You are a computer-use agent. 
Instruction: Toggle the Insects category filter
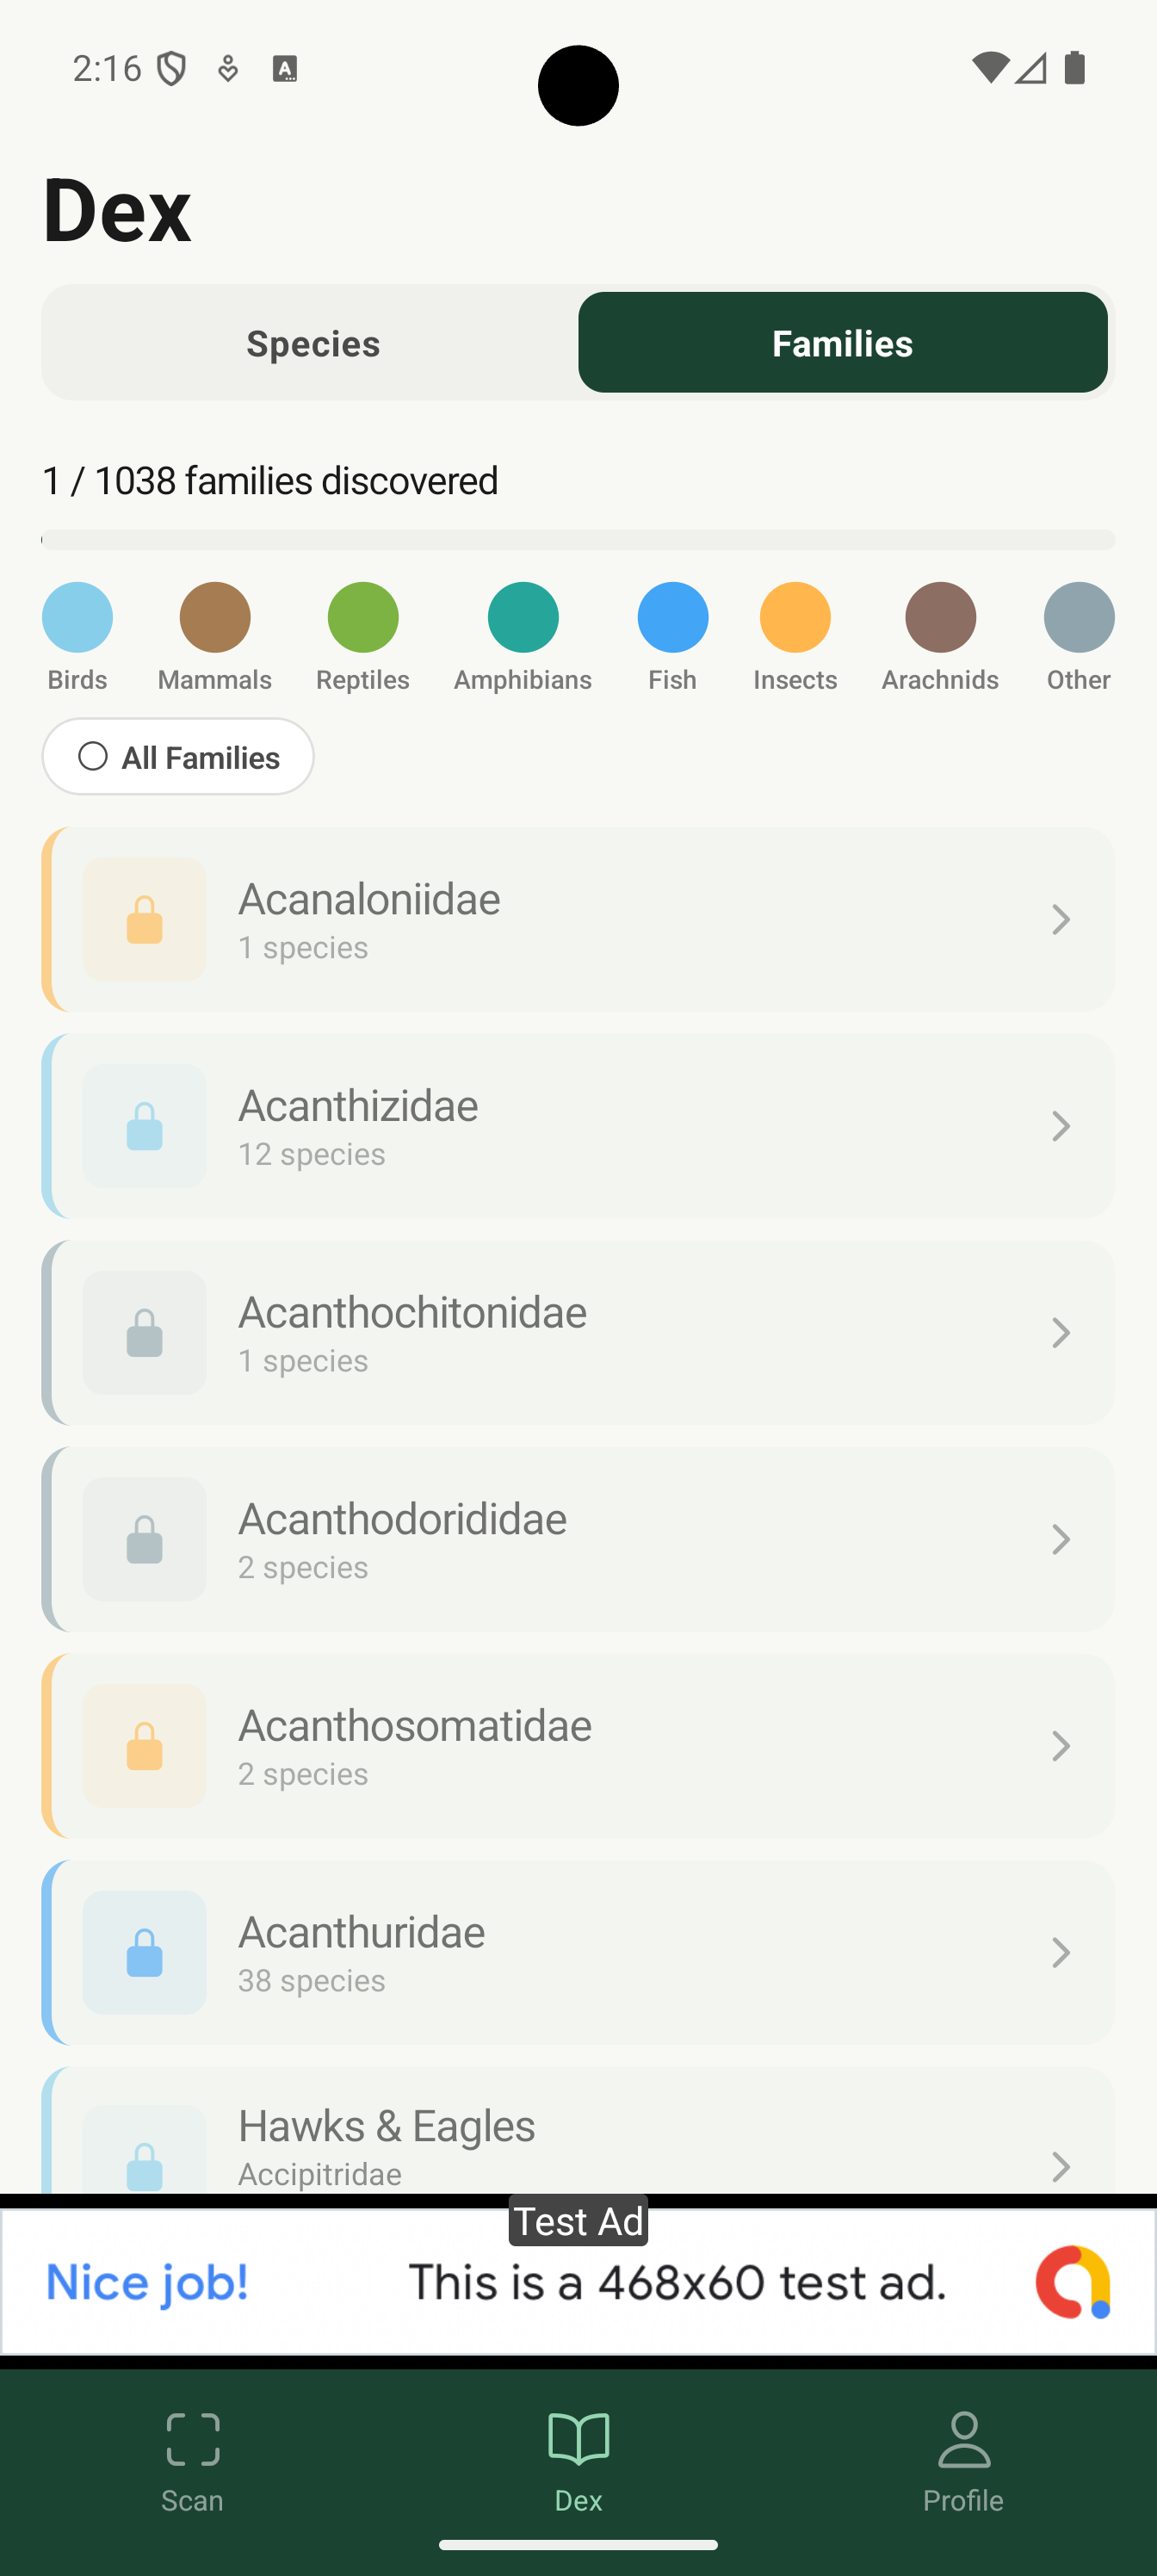[x=795, y=618]
